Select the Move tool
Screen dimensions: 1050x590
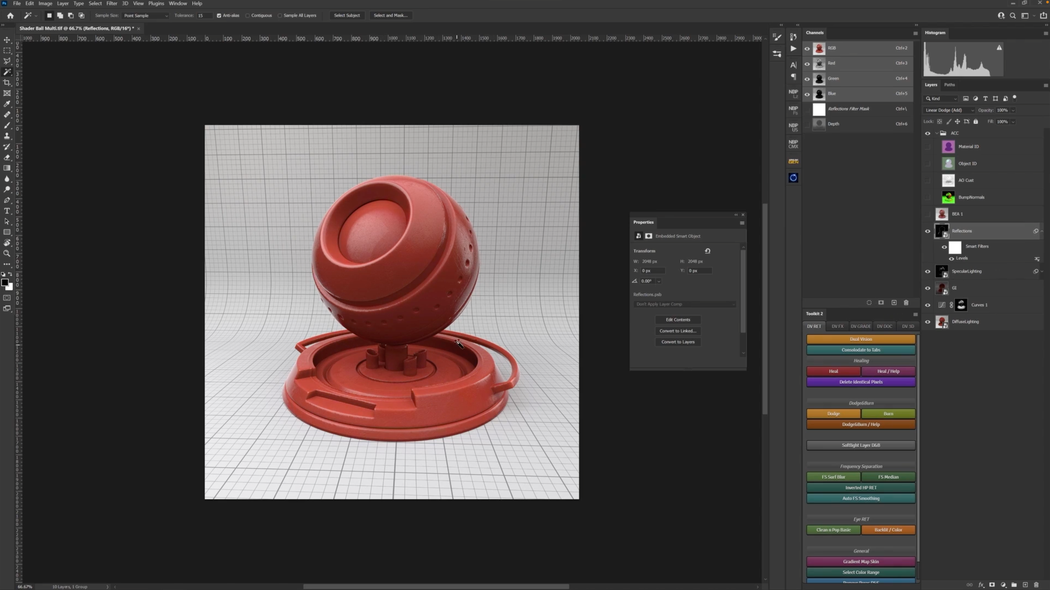pyautogui.click(x=7, y=40)
